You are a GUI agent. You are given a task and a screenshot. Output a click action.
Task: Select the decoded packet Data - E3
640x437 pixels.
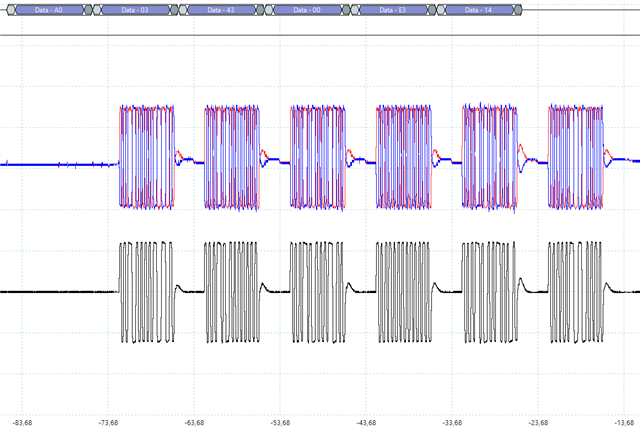point(393,10)
